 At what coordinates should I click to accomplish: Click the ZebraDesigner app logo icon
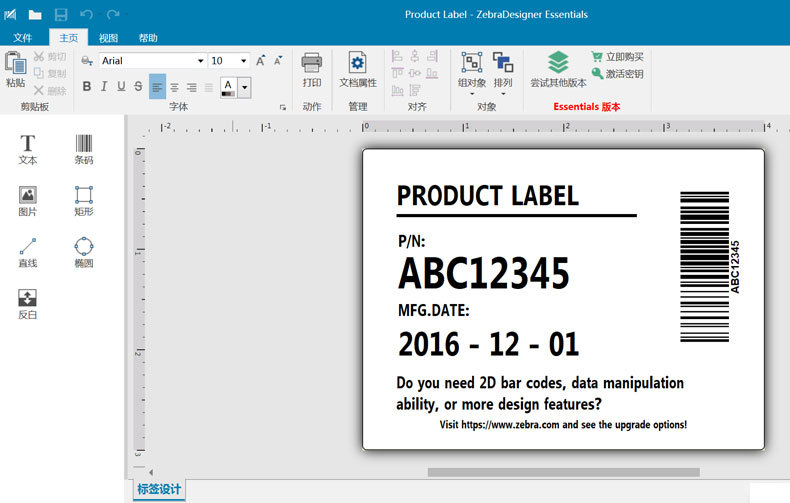pyautogui.click(x=10, y=15)
